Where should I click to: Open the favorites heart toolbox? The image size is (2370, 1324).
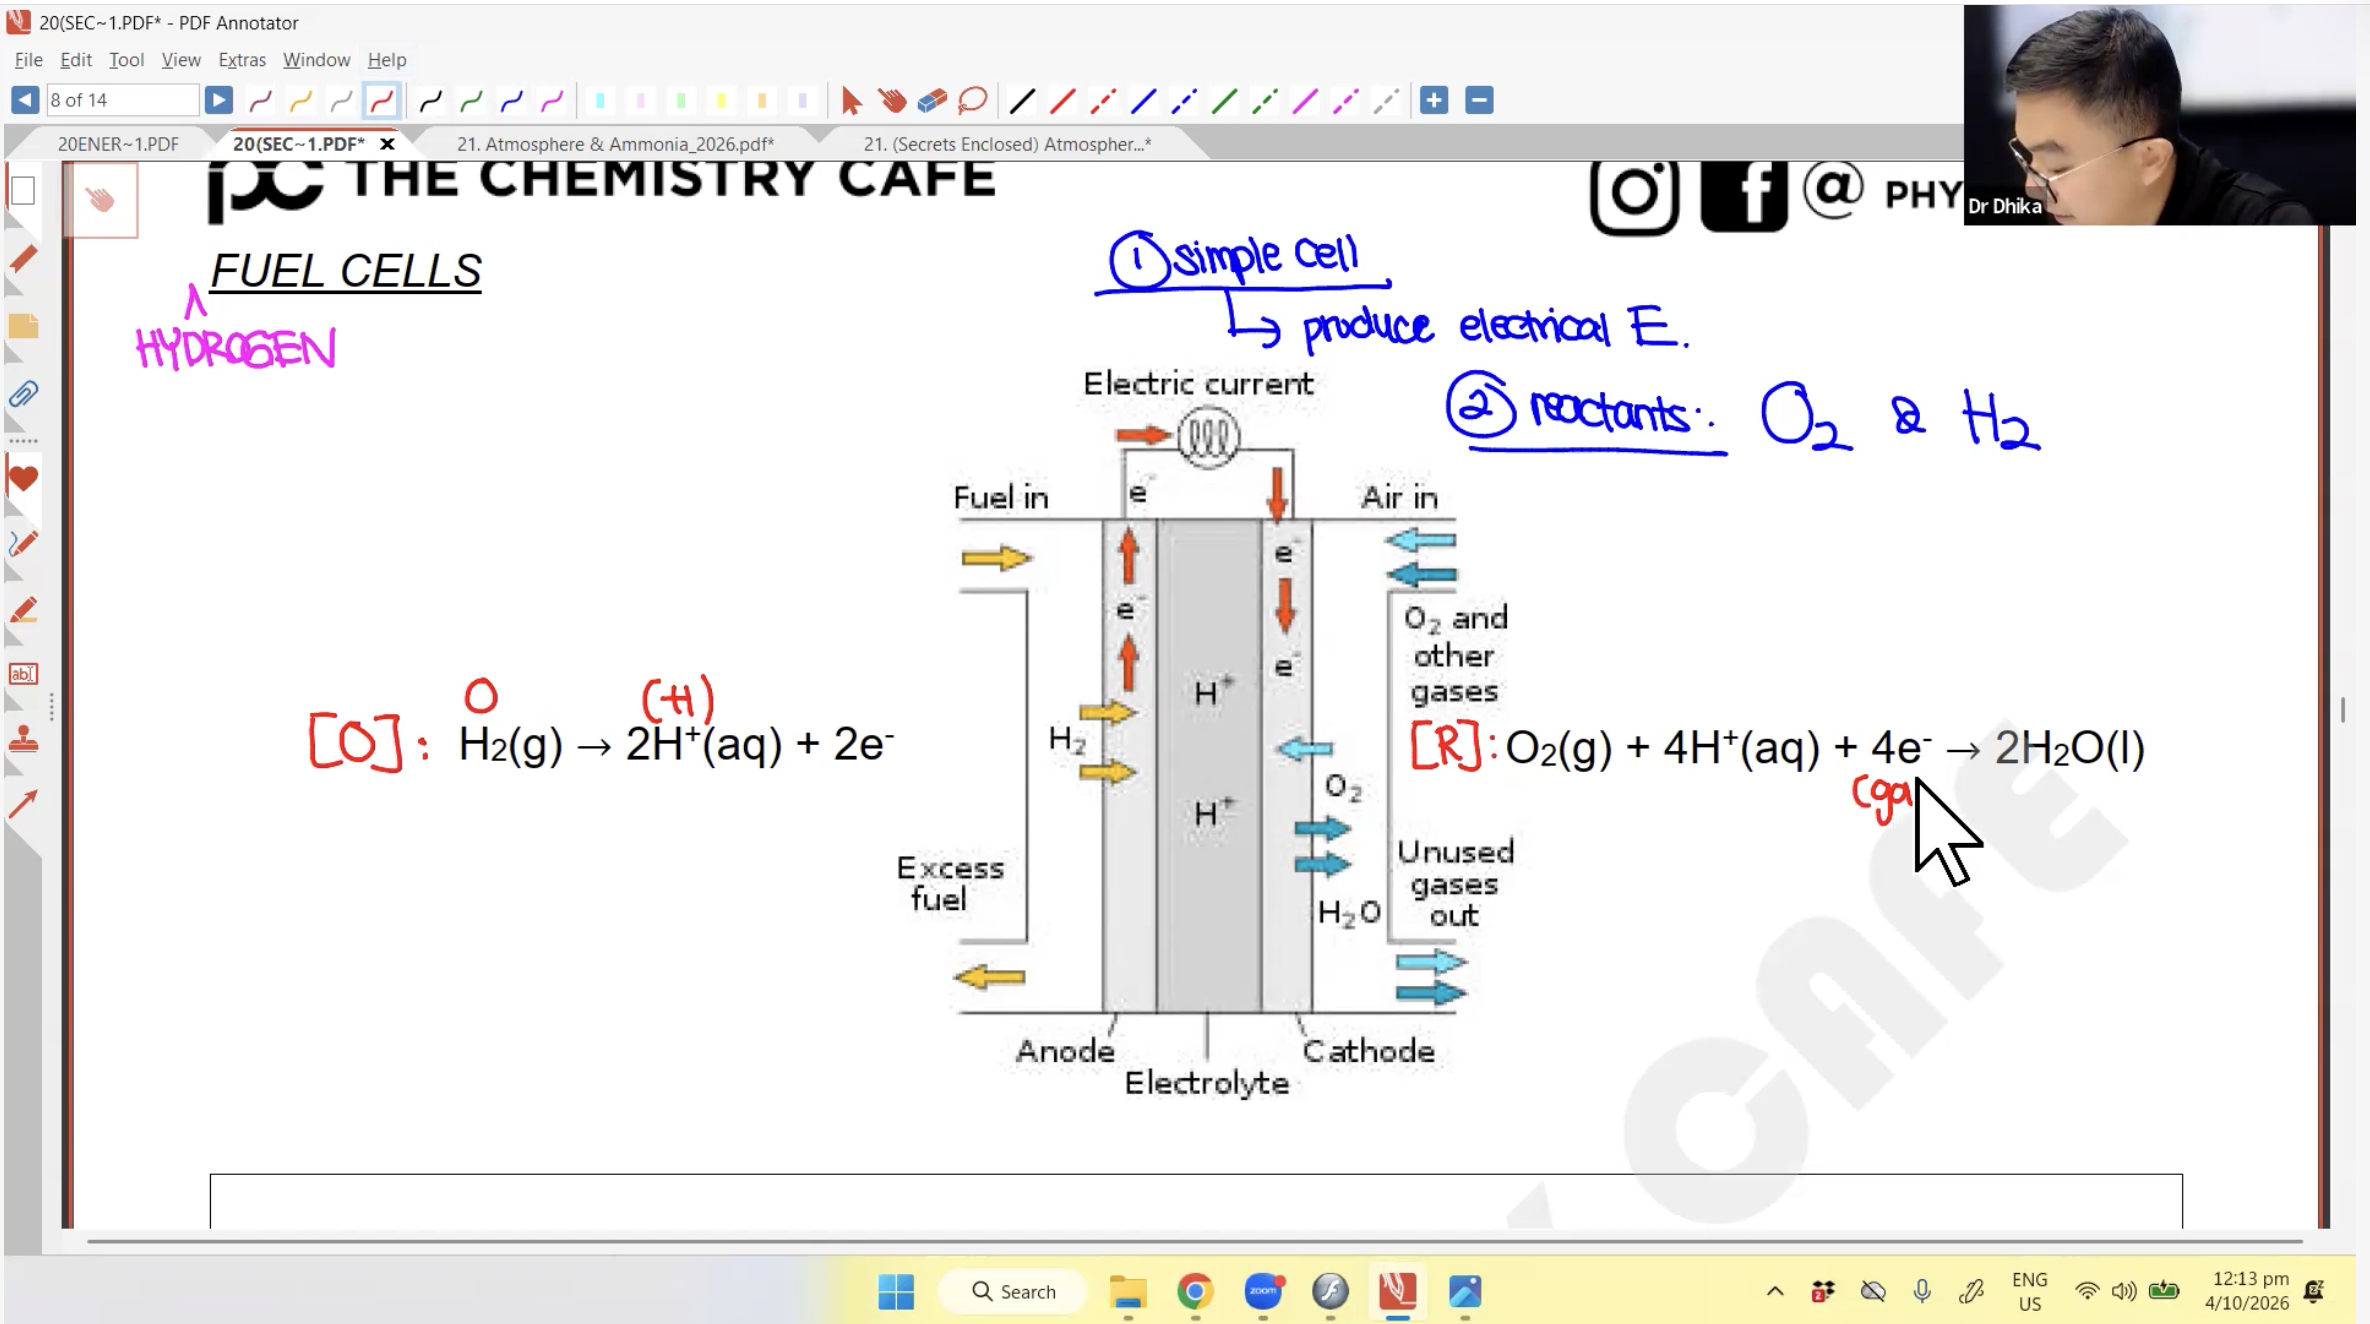(23, 479)
